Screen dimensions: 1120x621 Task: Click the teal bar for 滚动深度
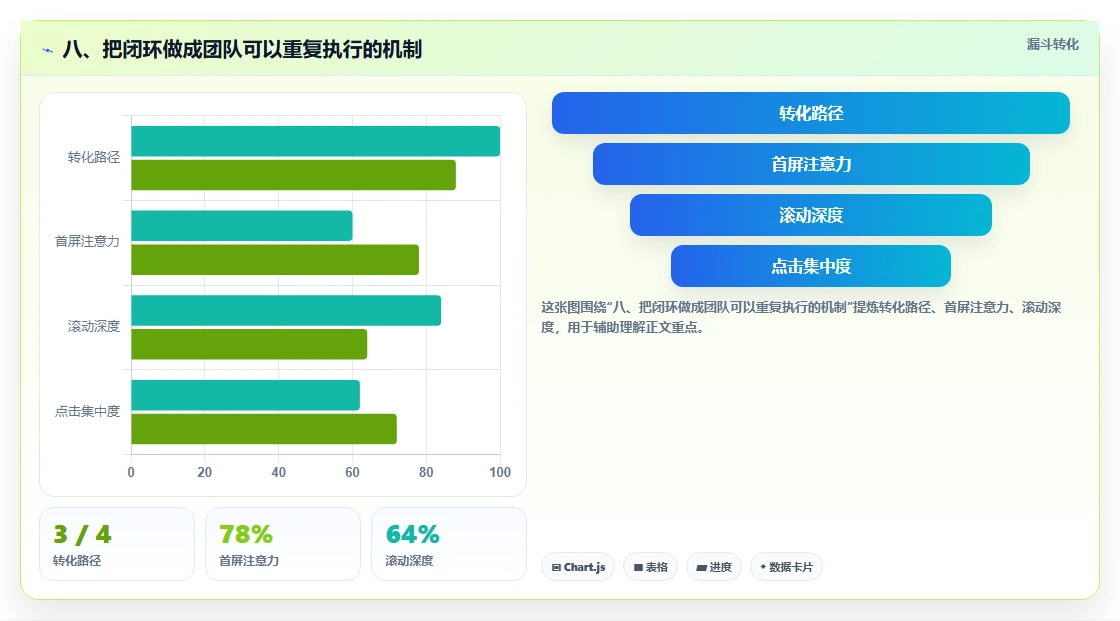[x=286, y=310]
